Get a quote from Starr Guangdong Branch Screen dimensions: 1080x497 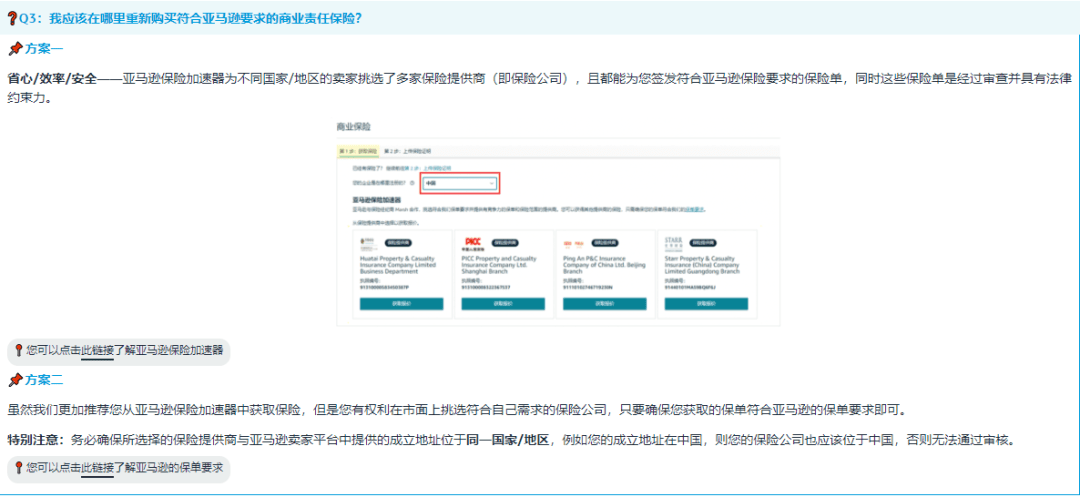pos(706,304)
